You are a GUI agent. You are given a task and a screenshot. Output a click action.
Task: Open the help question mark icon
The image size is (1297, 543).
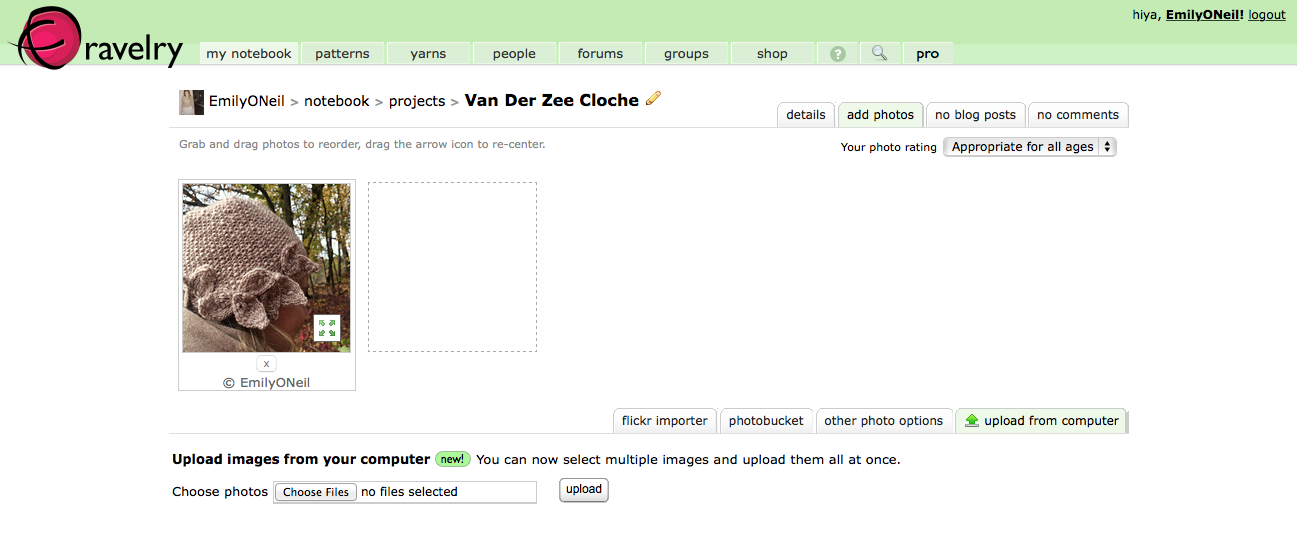coord(838,54)
